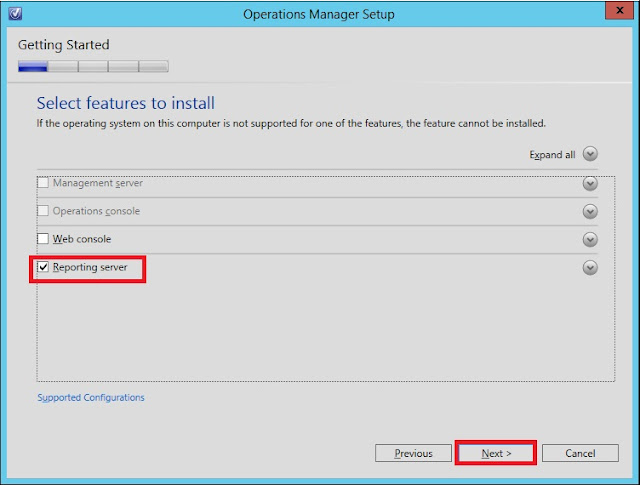Tick the Management server checkbox

pyautogui.click(x=43, y=182)
